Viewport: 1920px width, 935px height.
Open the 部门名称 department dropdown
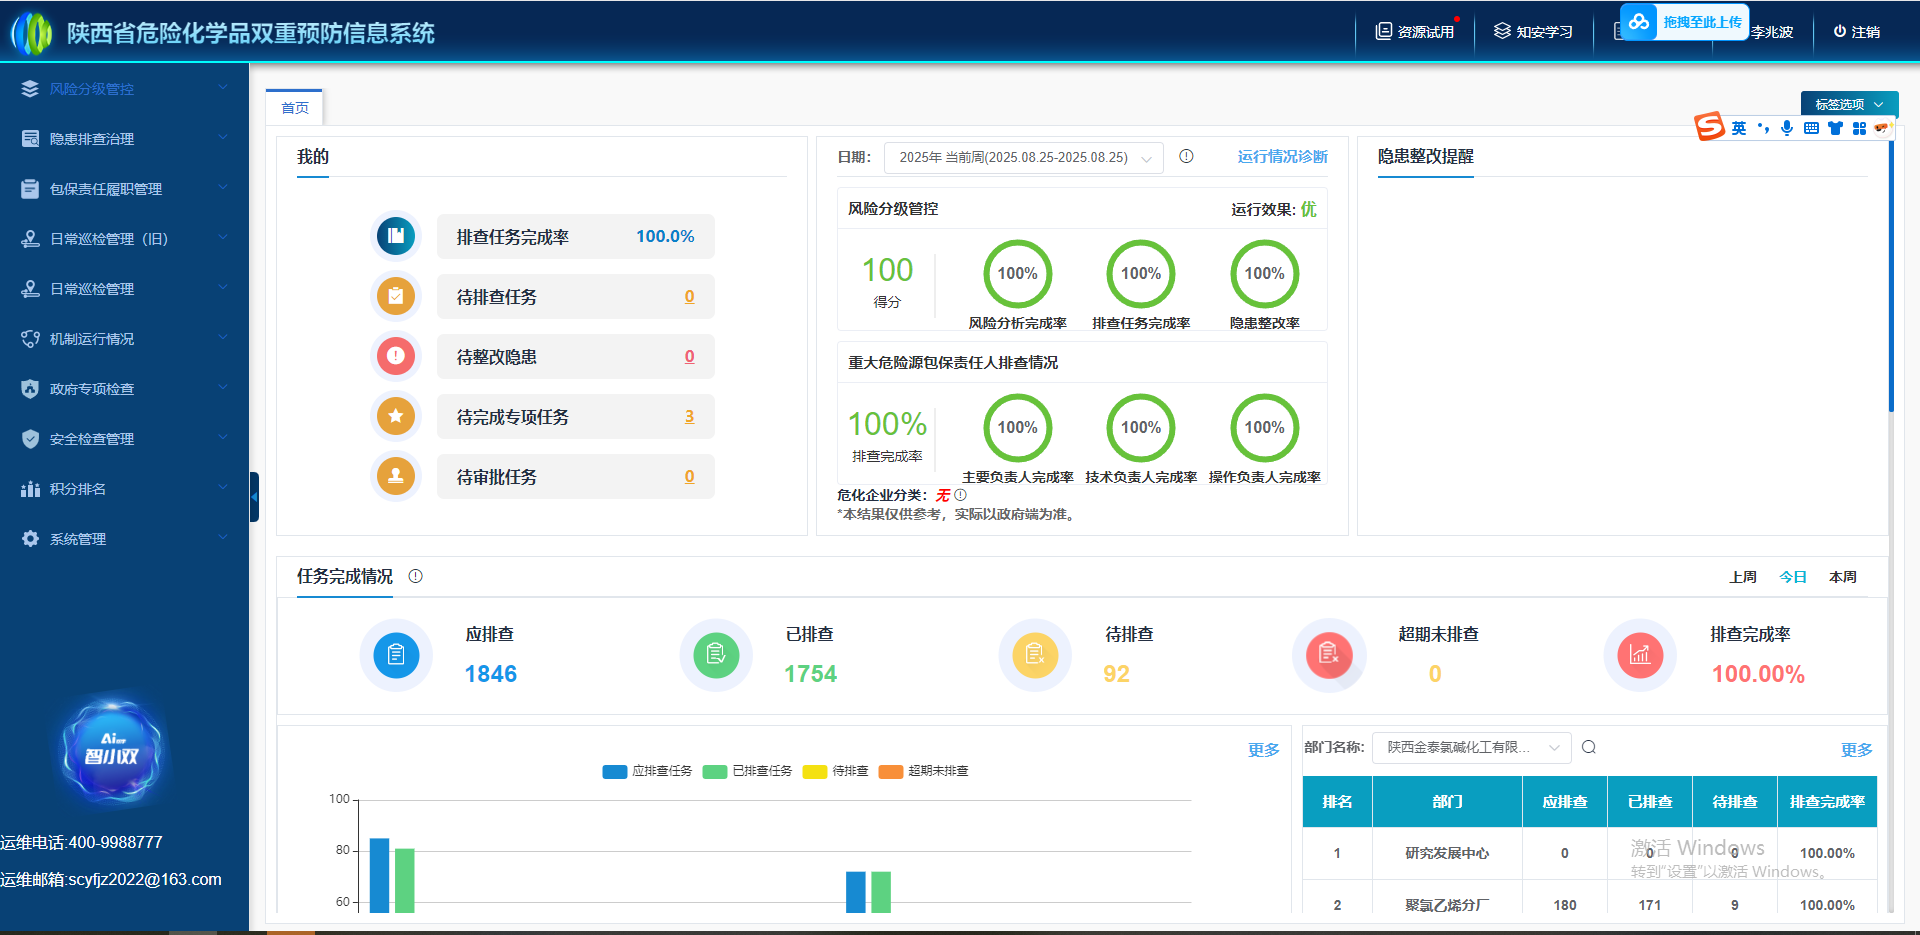pyautogui.click(x=1471, y=748)
